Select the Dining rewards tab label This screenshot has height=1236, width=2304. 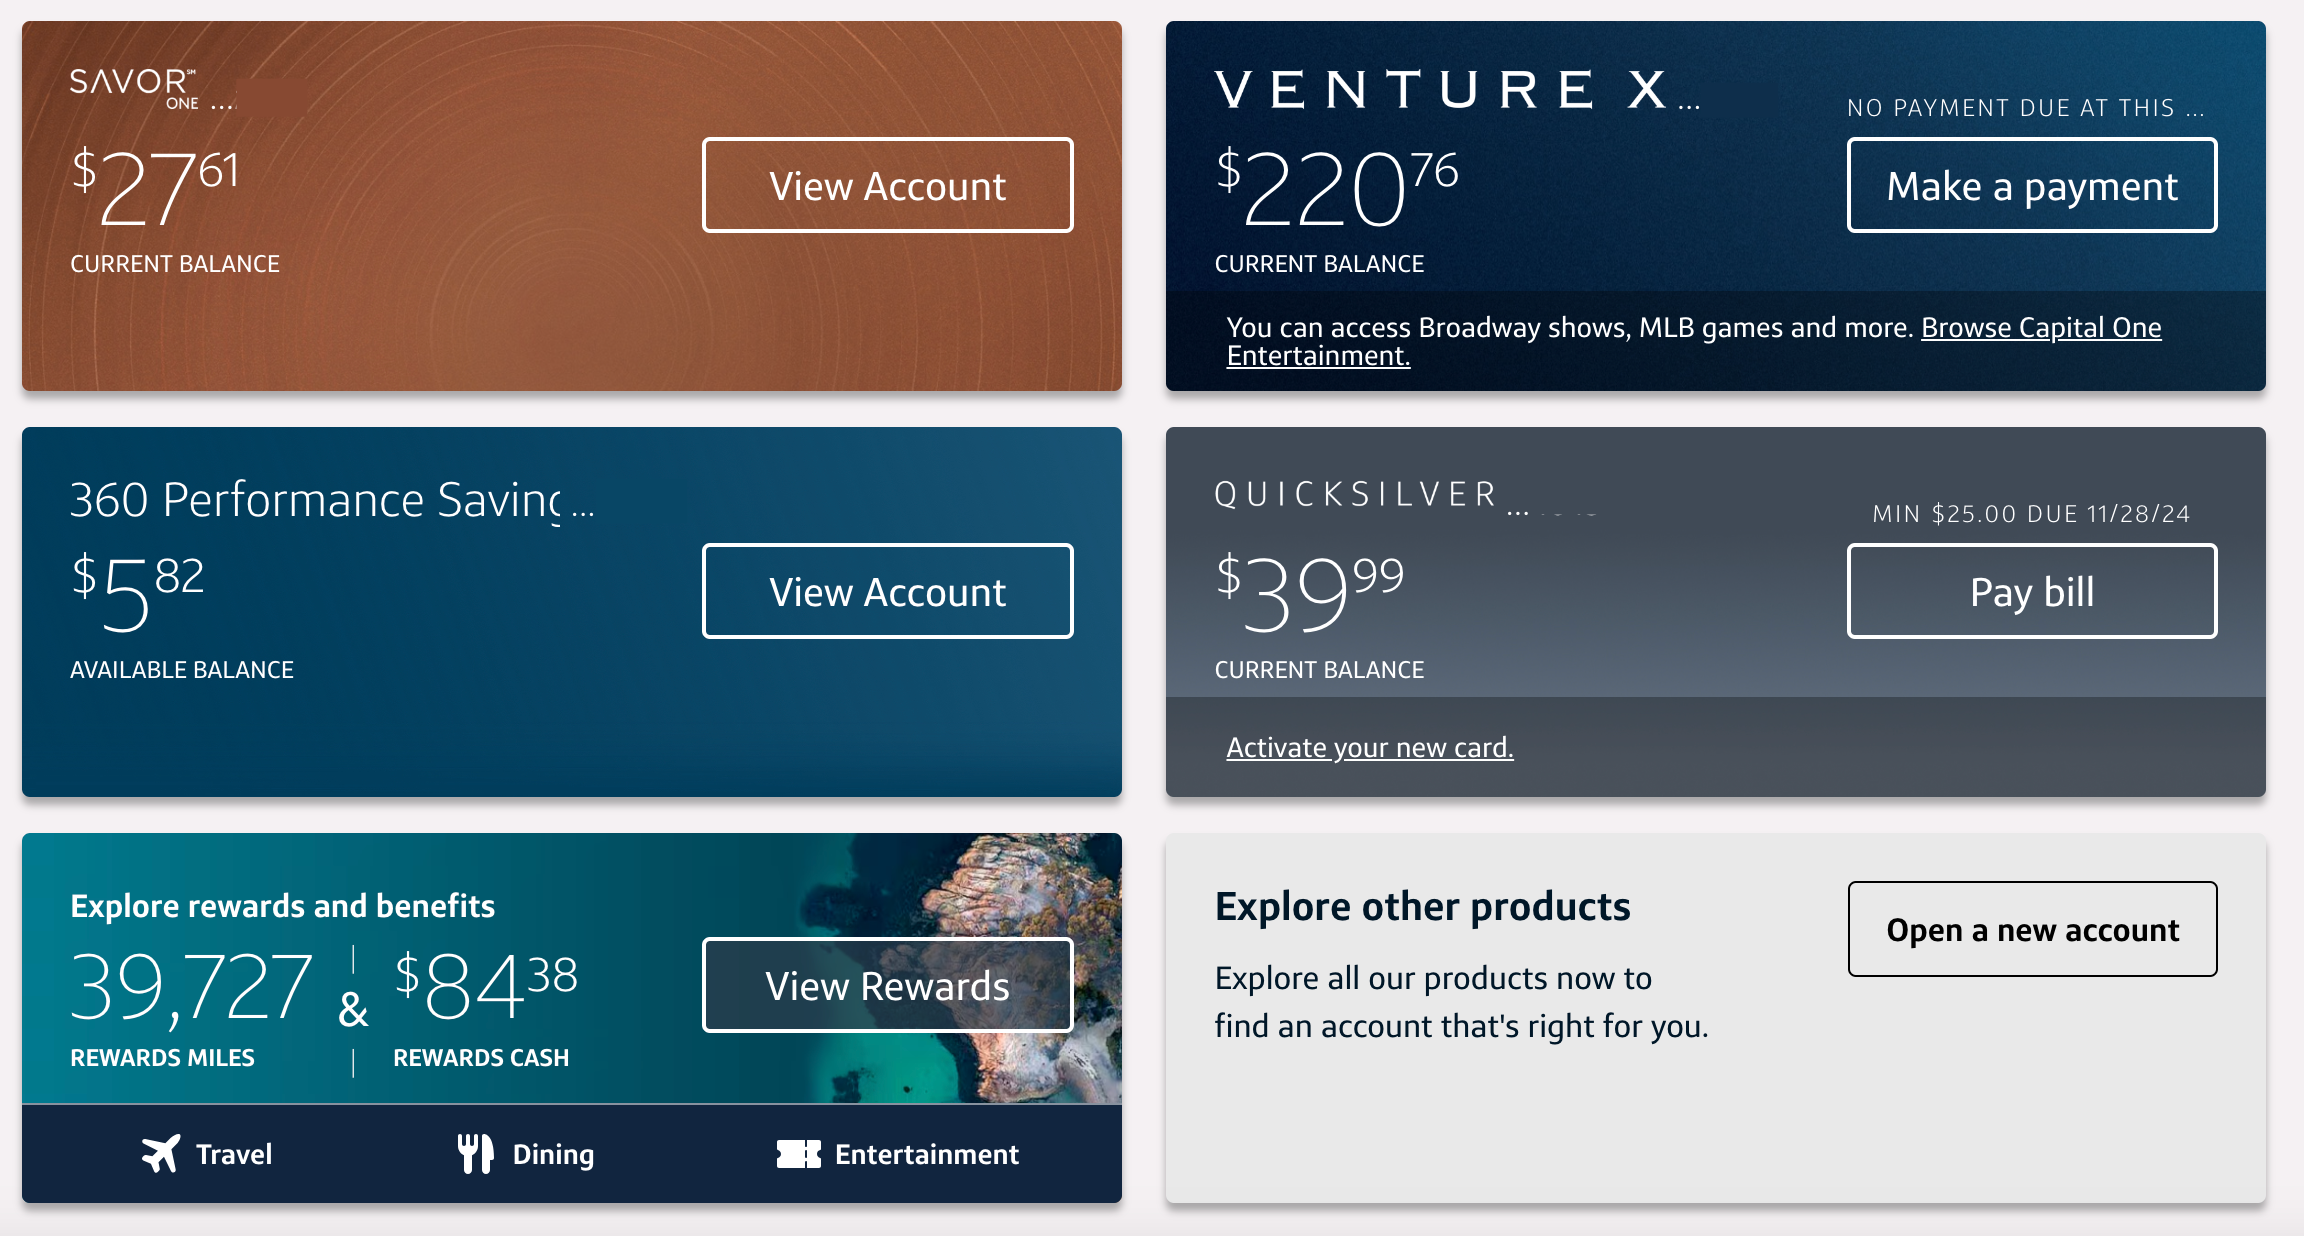pos(553,1154)
